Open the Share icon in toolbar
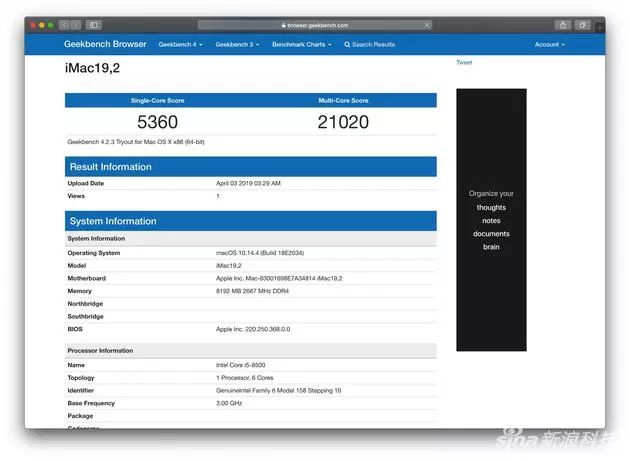The width and height of the screenshot is (630, 461). tap(563, 25)
